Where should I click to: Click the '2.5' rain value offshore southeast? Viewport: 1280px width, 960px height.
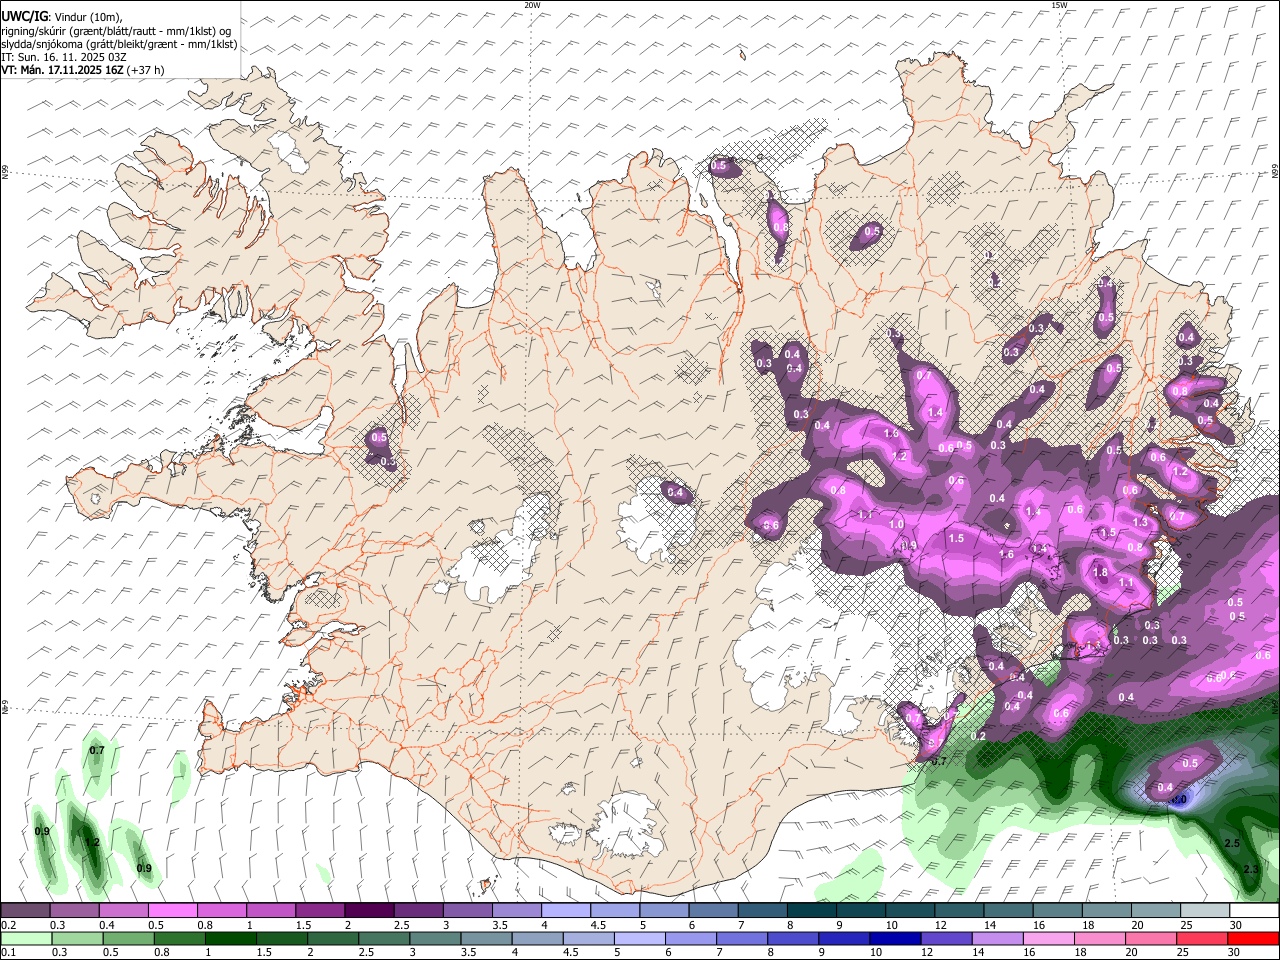1232,844
